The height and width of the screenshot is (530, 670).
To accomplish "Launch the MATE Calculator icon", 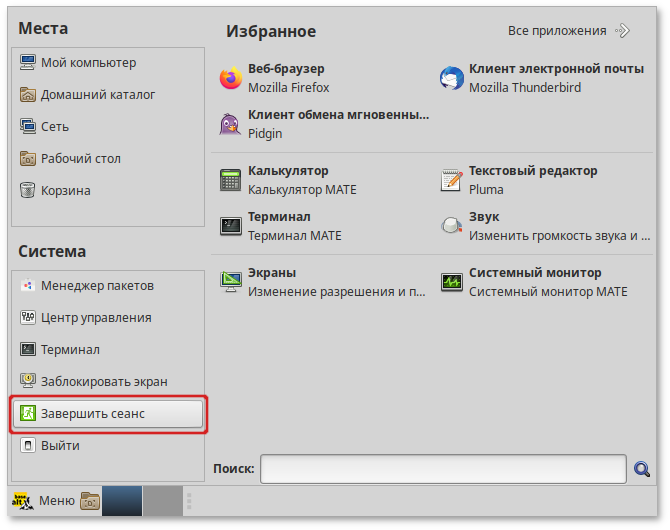I will click(230, 180).
